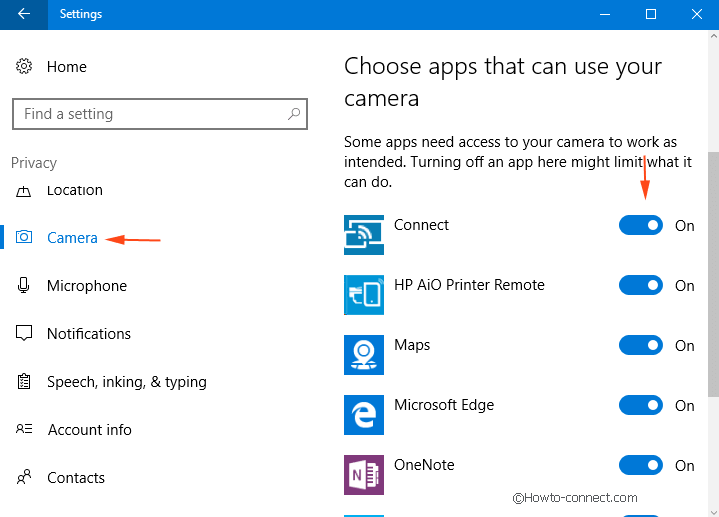This screenshot has width=719, height=517.
Task: Open the Microphone privacy page
Action: [87, 286]
